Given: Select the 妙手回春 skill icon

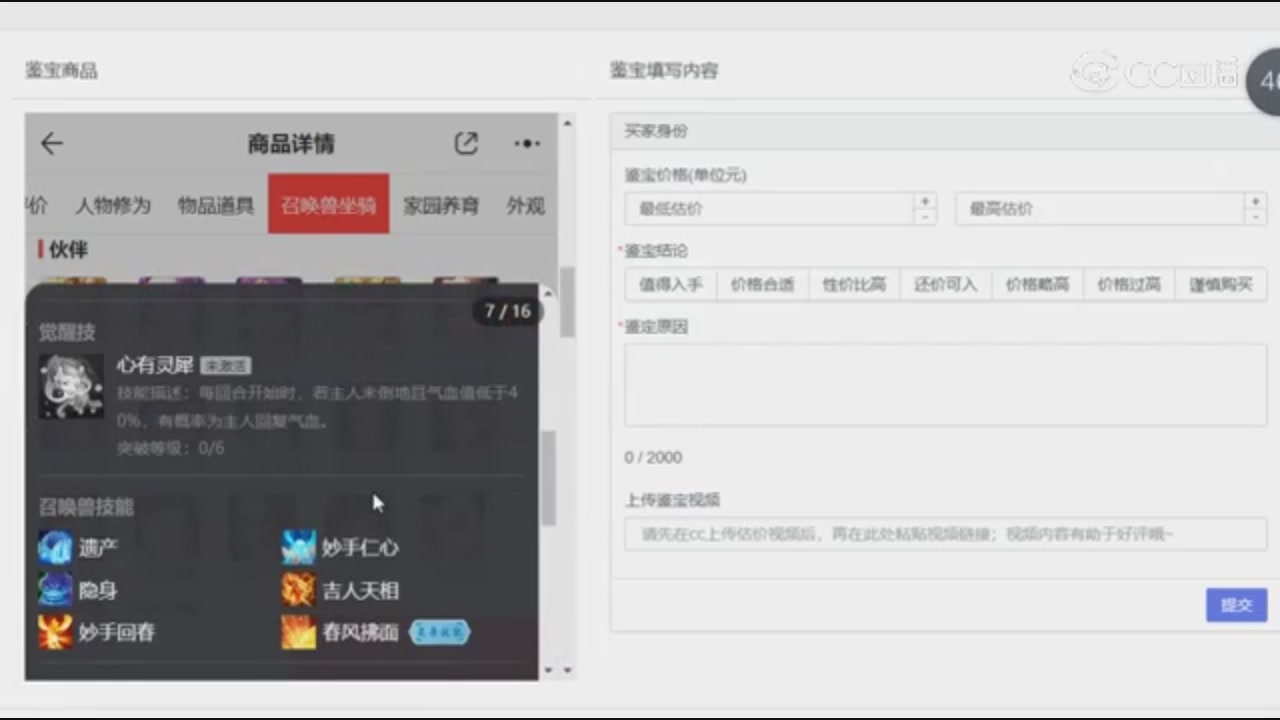Looking at the screenshot, I should [x=55, y=632].
